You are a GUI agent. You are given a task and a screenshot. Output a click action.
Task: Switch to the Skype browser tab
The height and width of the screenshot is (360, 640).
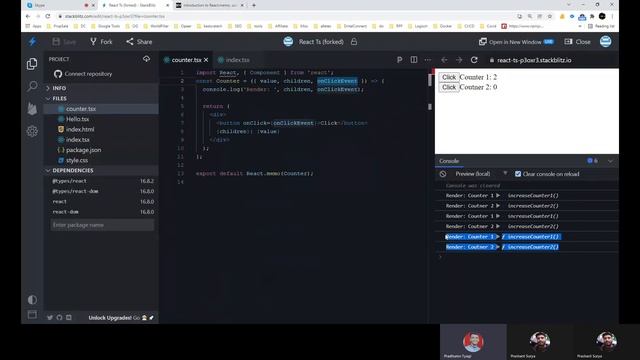tap(58, 5)
